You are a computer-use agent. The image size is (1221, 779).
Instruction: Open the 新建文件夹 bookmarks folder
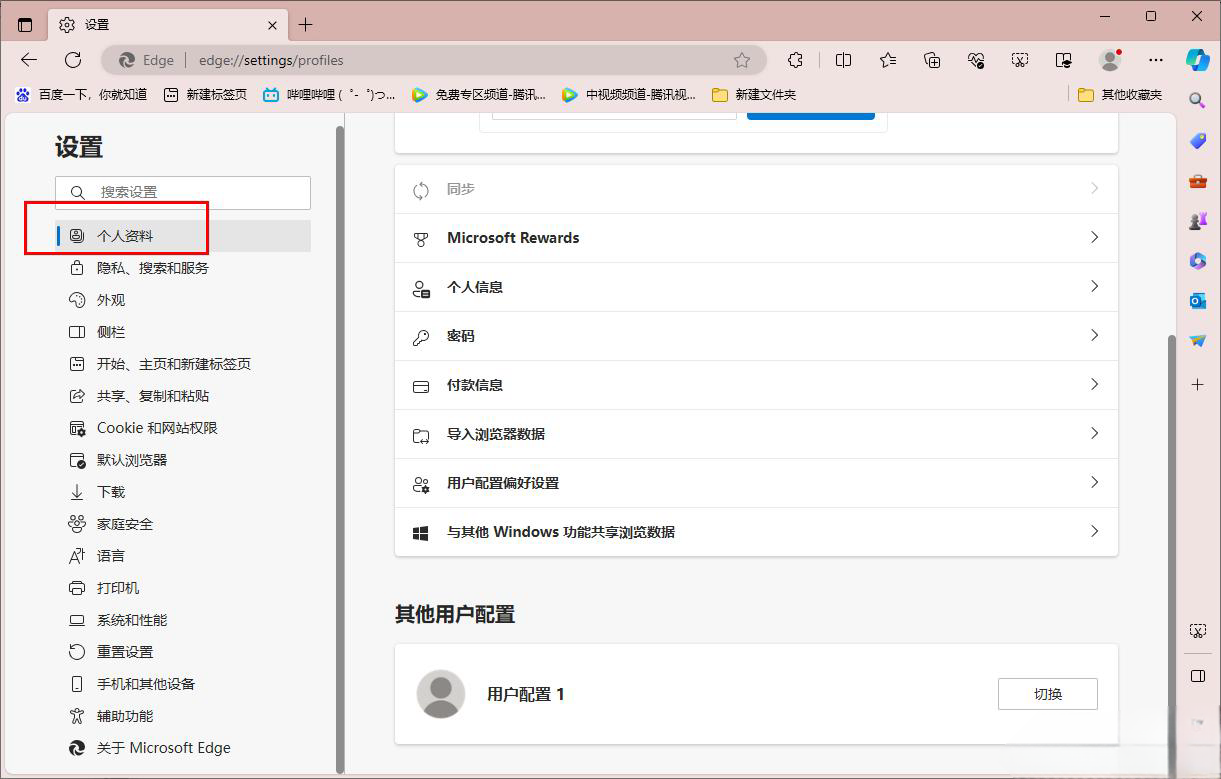(x=754, y=94)
